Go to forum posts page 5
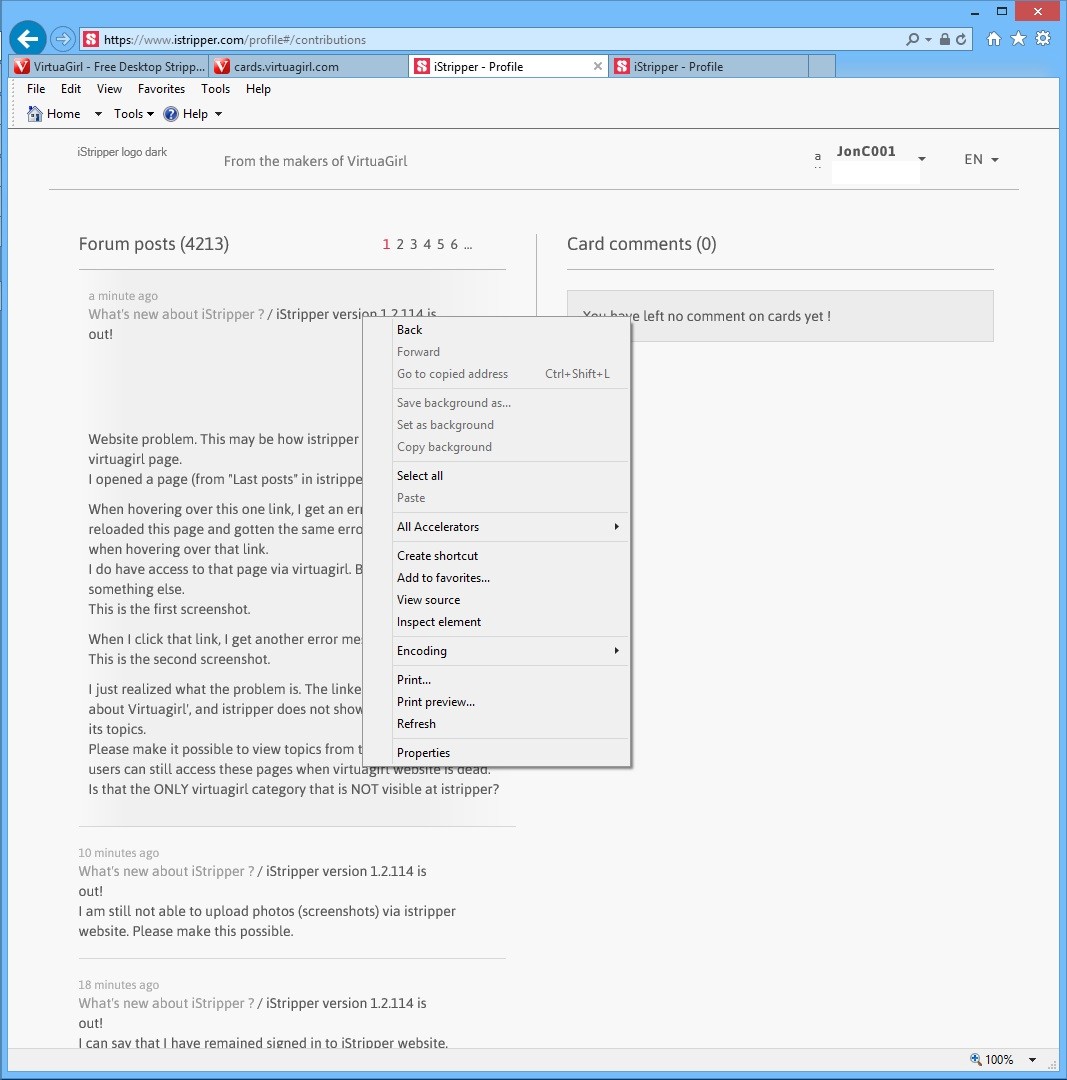Screen dimensions: 1067x1080 (441, 245)
